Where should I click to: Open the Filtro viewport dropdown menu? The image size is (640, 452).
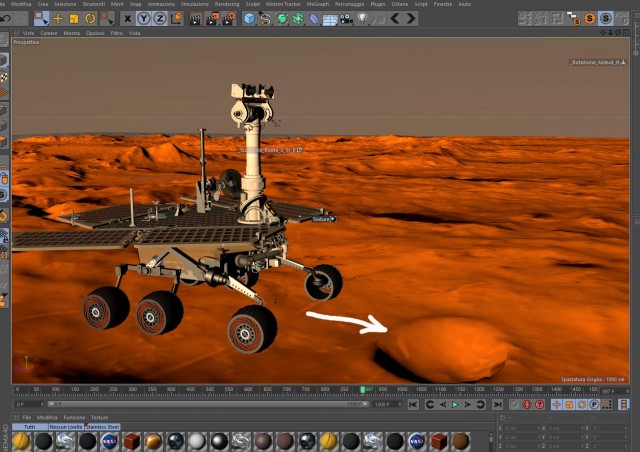117,33
